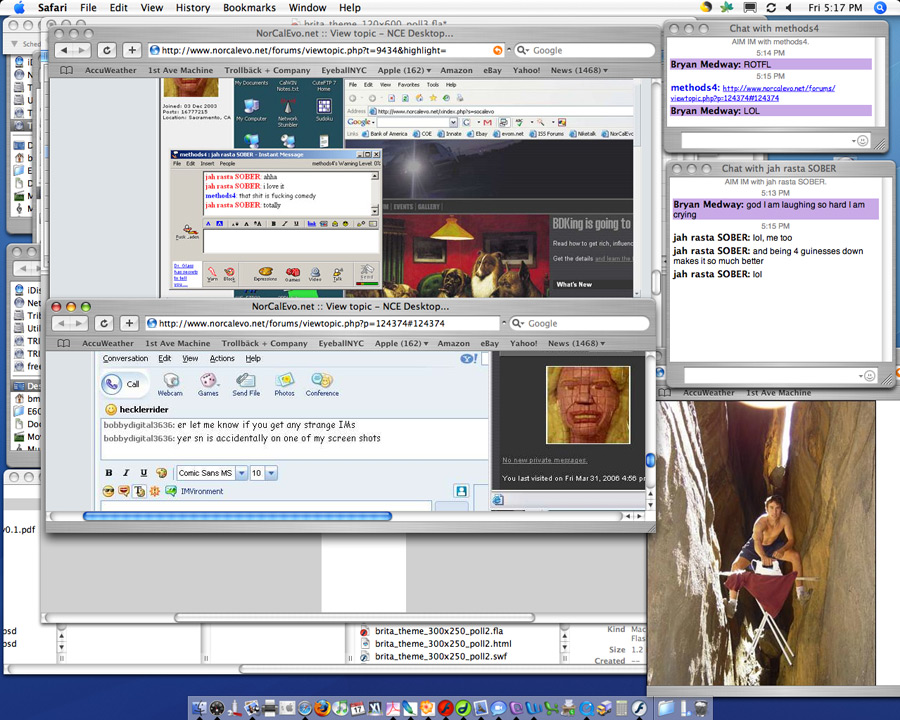This screenshot has height=720, width=900.
Task: Open the History menu in the menu bar
Action: pyautogui.click(x=193, y=7)
